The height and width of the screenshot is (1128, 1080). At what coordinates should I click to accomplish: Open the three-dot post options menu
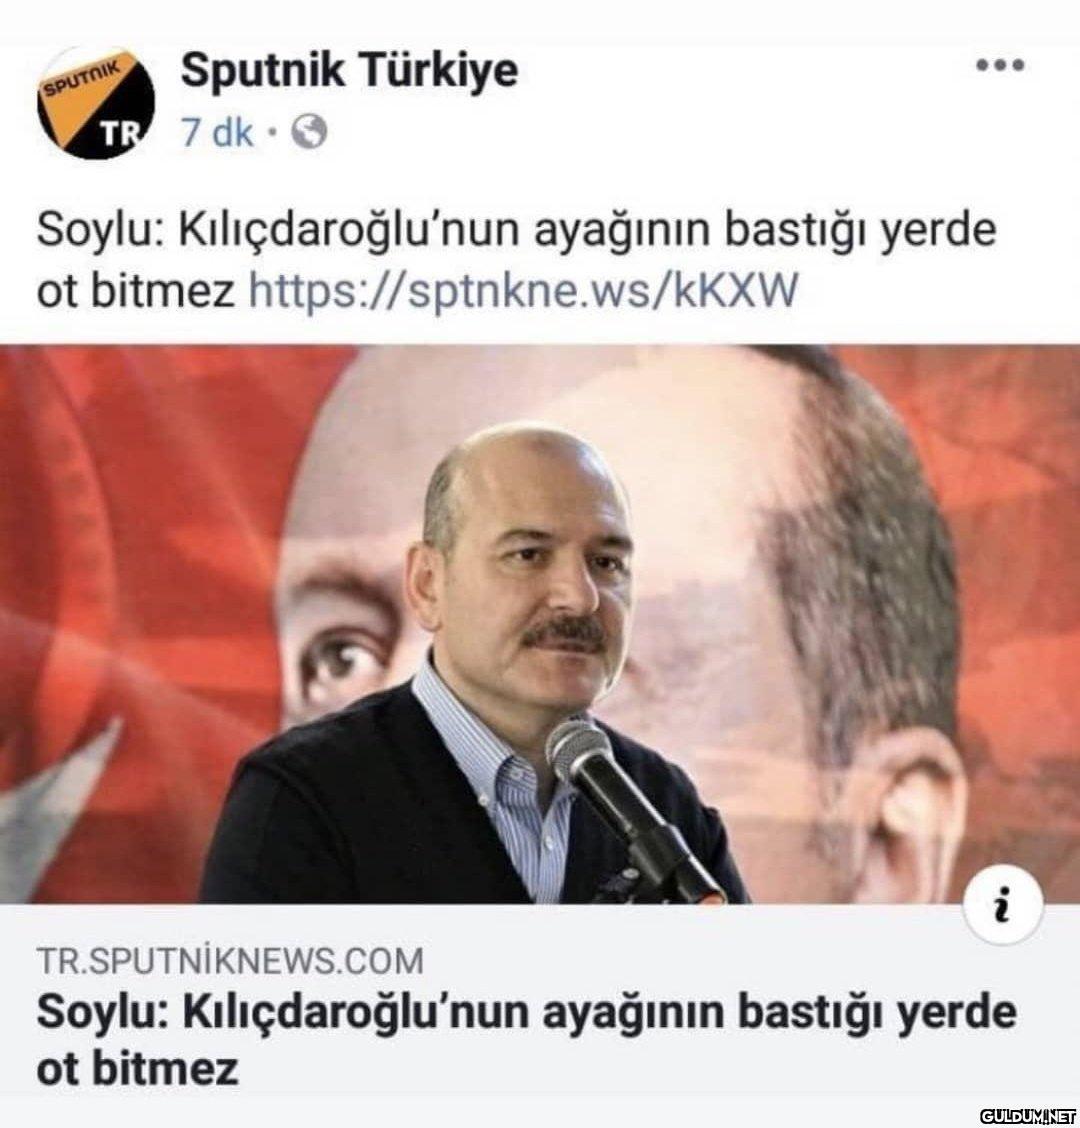999,65
